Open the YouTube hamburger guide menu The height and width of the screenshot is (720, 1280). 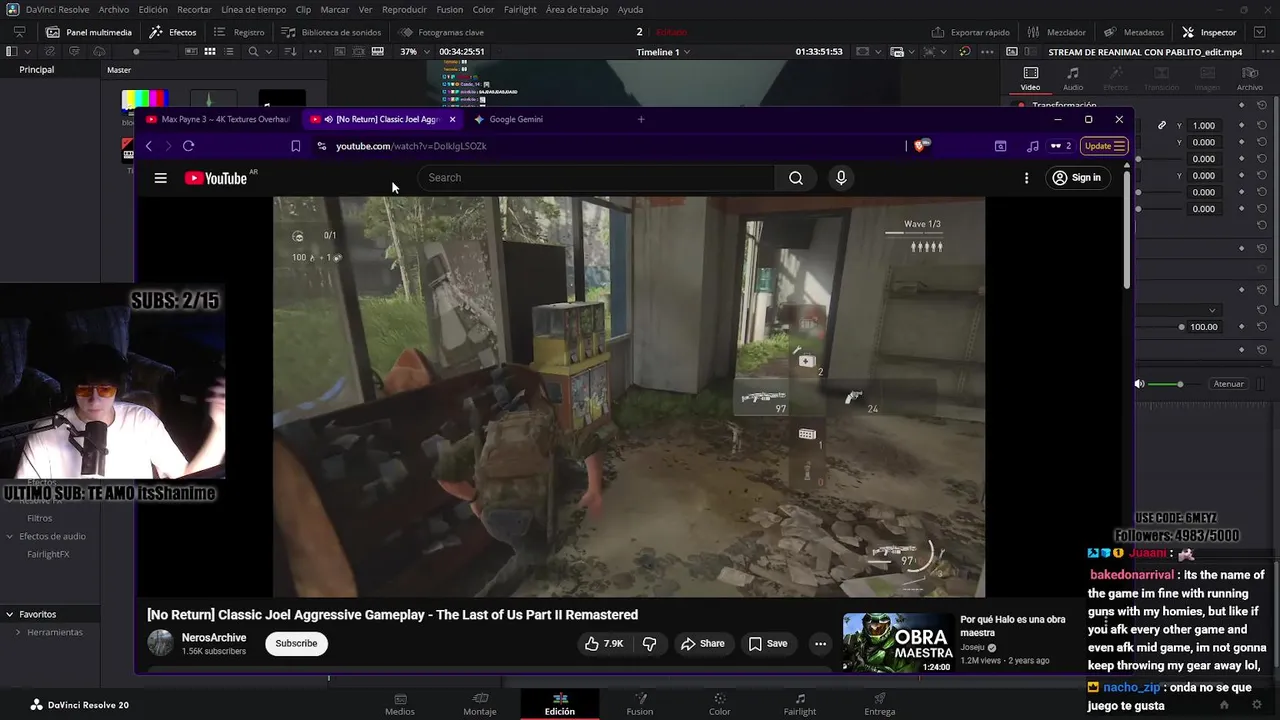(x=160, y=178)
